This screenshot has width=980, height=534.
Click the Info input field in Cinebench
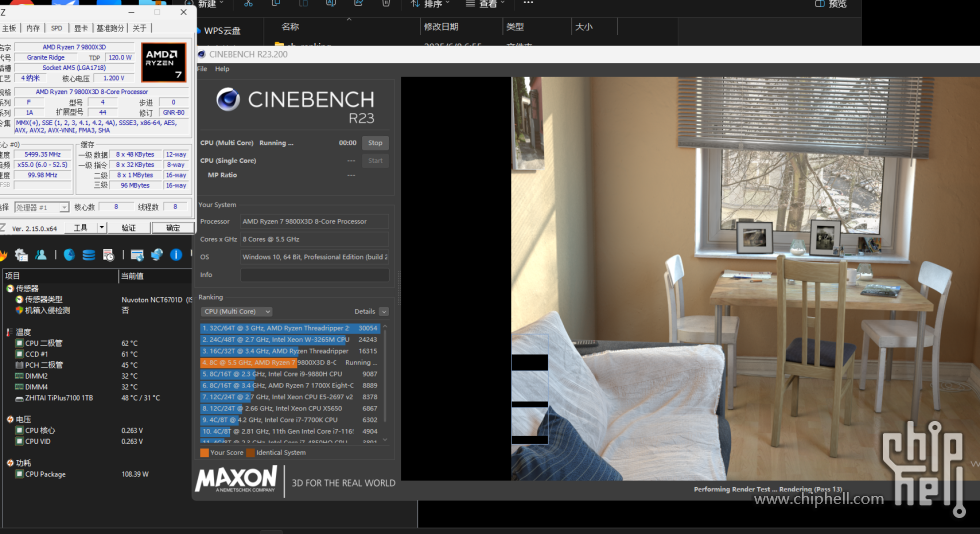click(314, 275)
